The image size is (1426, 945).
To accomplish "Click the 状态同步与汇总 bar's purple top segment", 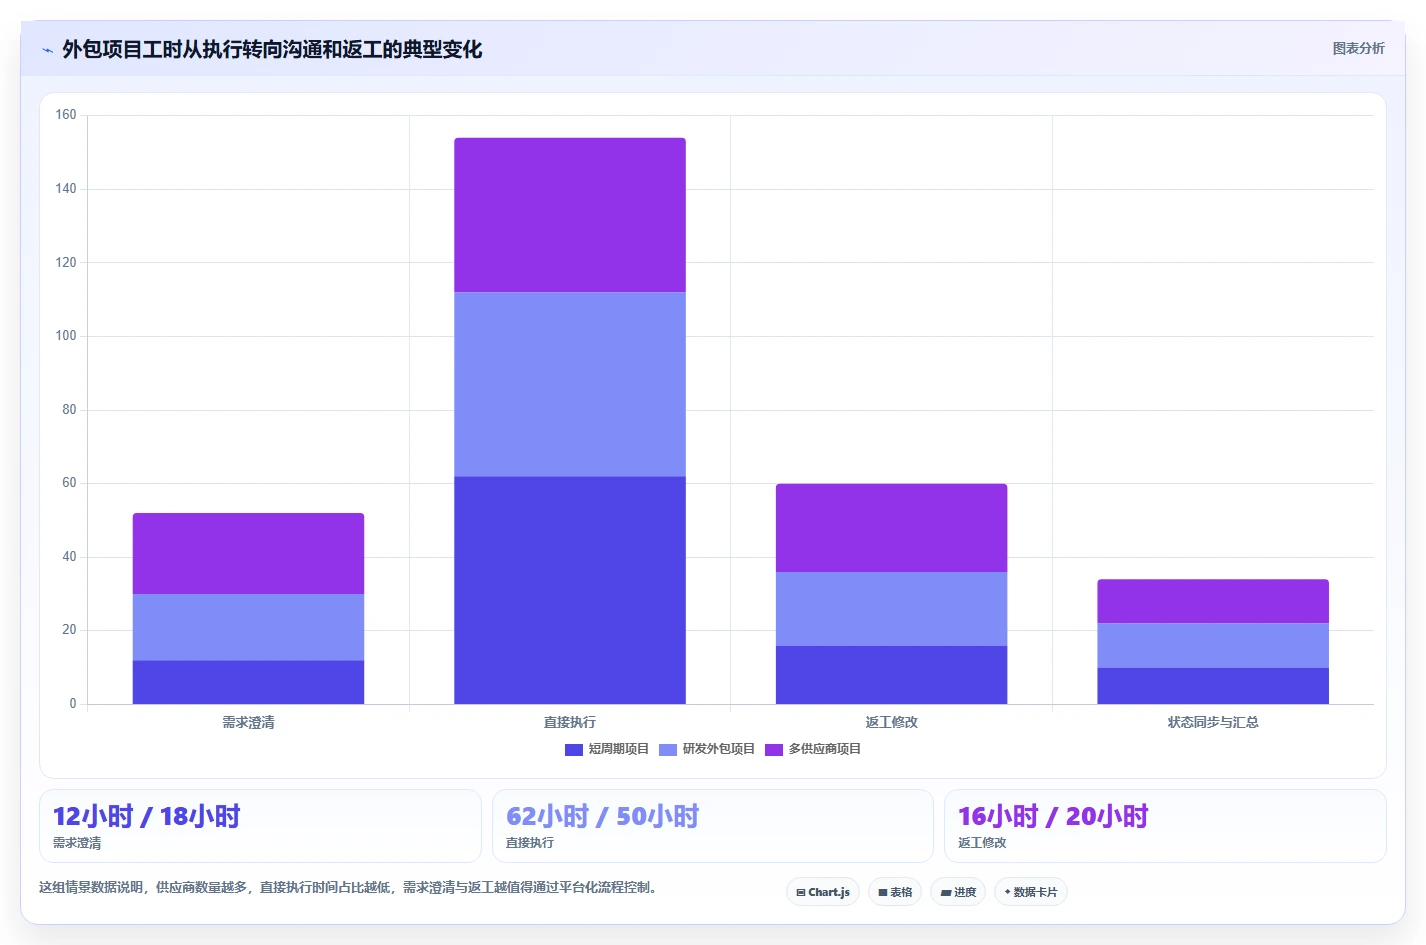I will (1213, 601).
